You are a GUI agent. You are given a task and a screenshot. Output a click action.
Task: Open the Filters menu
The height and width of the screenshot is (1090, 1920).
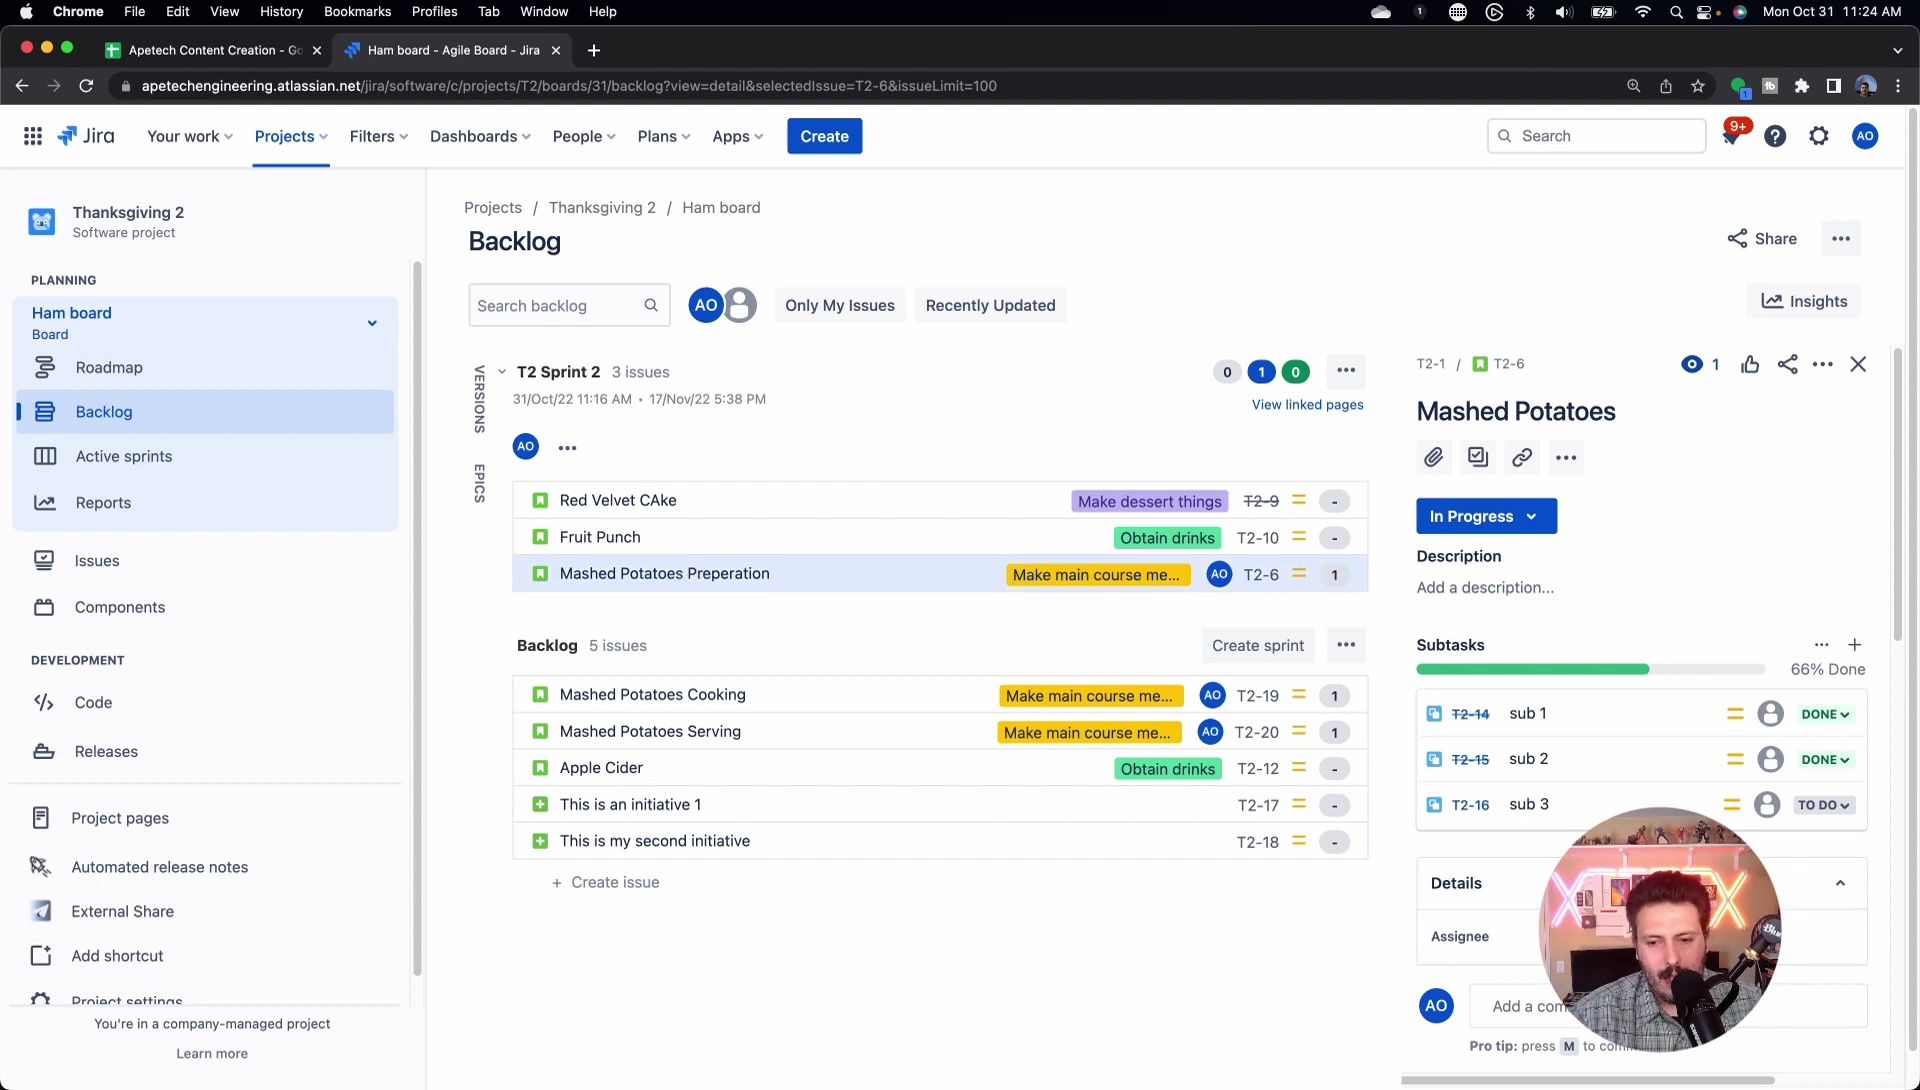[x=379, y=136]
